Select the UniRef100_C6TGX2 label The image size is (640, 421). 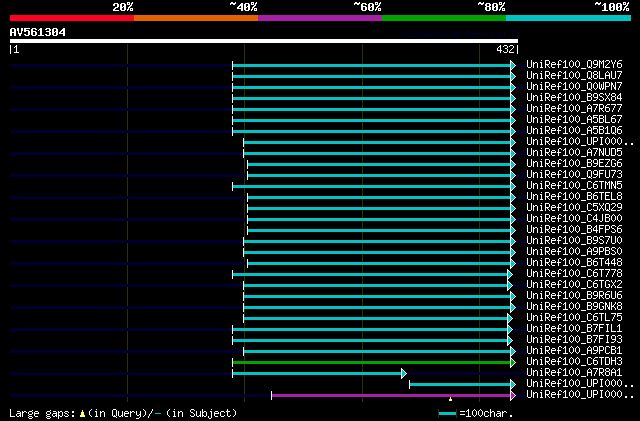tap(574, 285)
